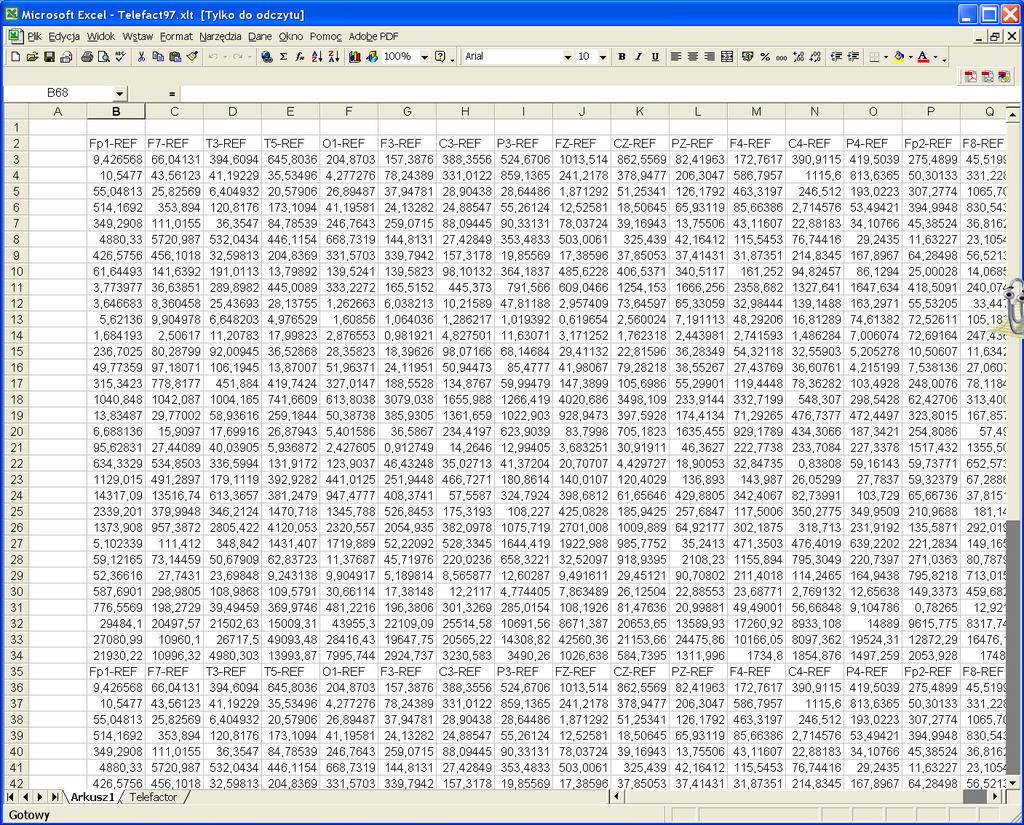Image resolution: width=1024 pixels, height=825 pixels.
Task: Go to the last sheet tab arrow
Action: click(x=56, y=797)
